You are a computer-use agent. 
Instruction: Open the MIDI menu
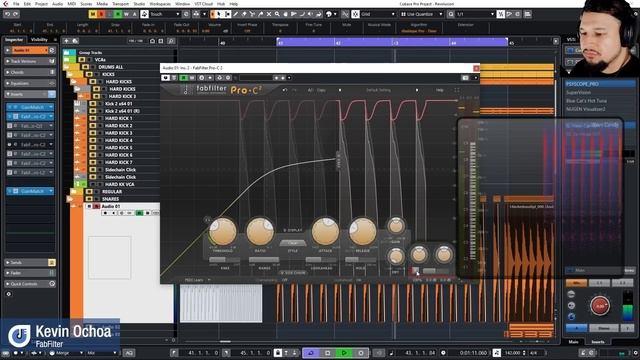pos(71,4)
